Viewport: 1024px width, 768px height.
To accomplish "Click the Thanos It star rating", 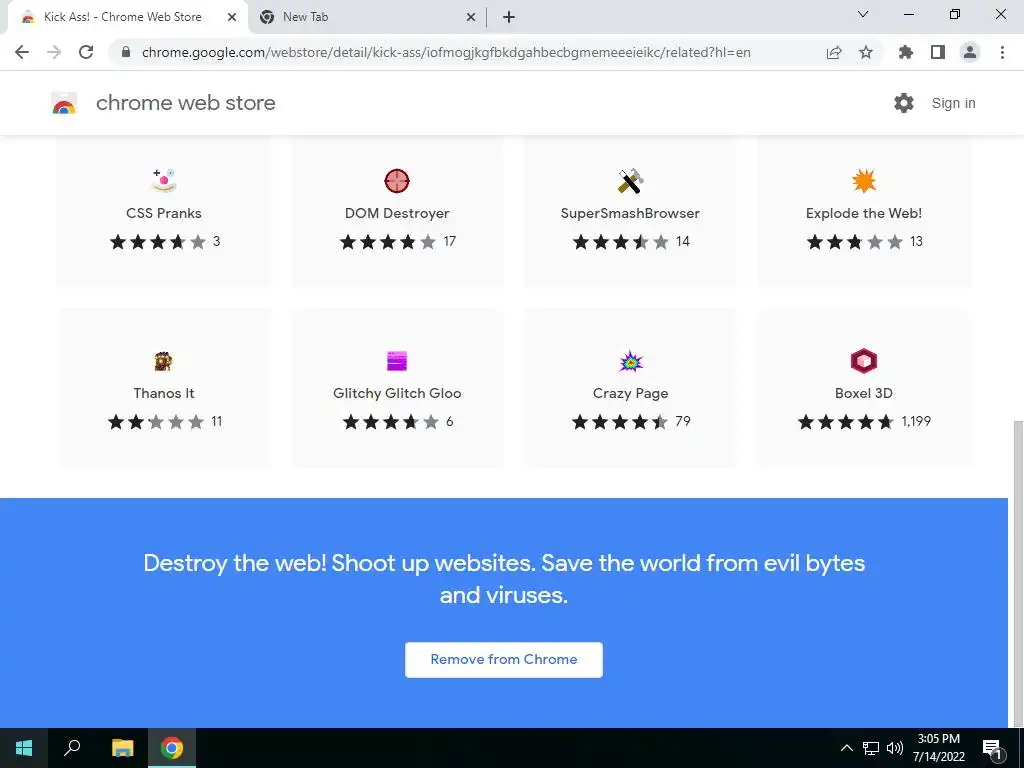I will 156,422.
